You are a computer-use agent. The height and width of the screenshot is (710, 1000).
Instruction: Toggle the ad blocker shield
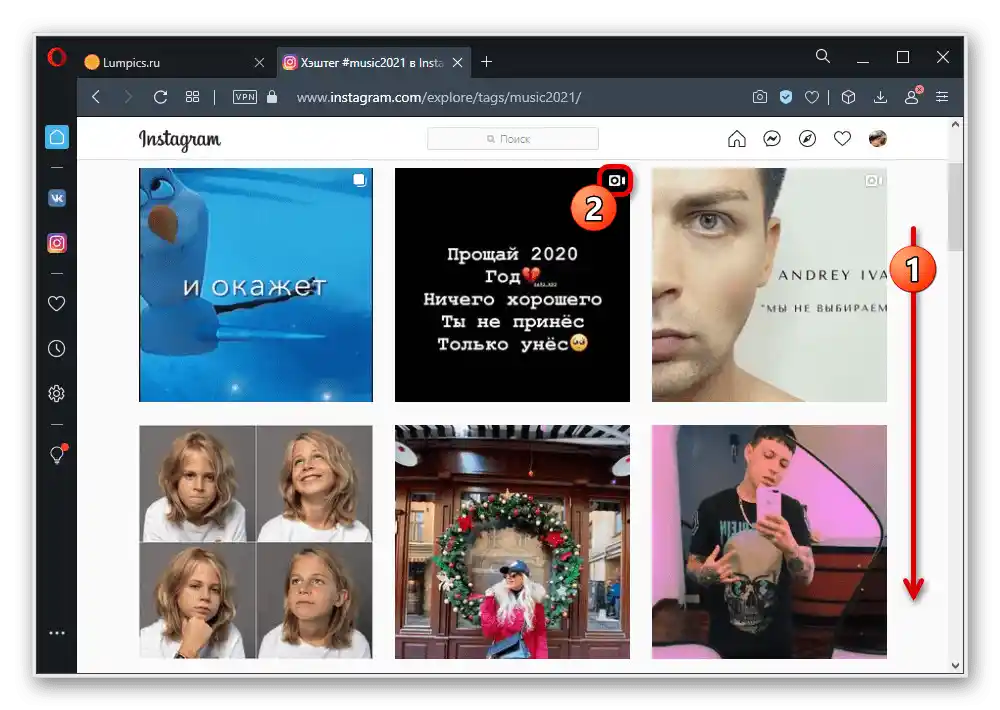click(x=786, y=97)
